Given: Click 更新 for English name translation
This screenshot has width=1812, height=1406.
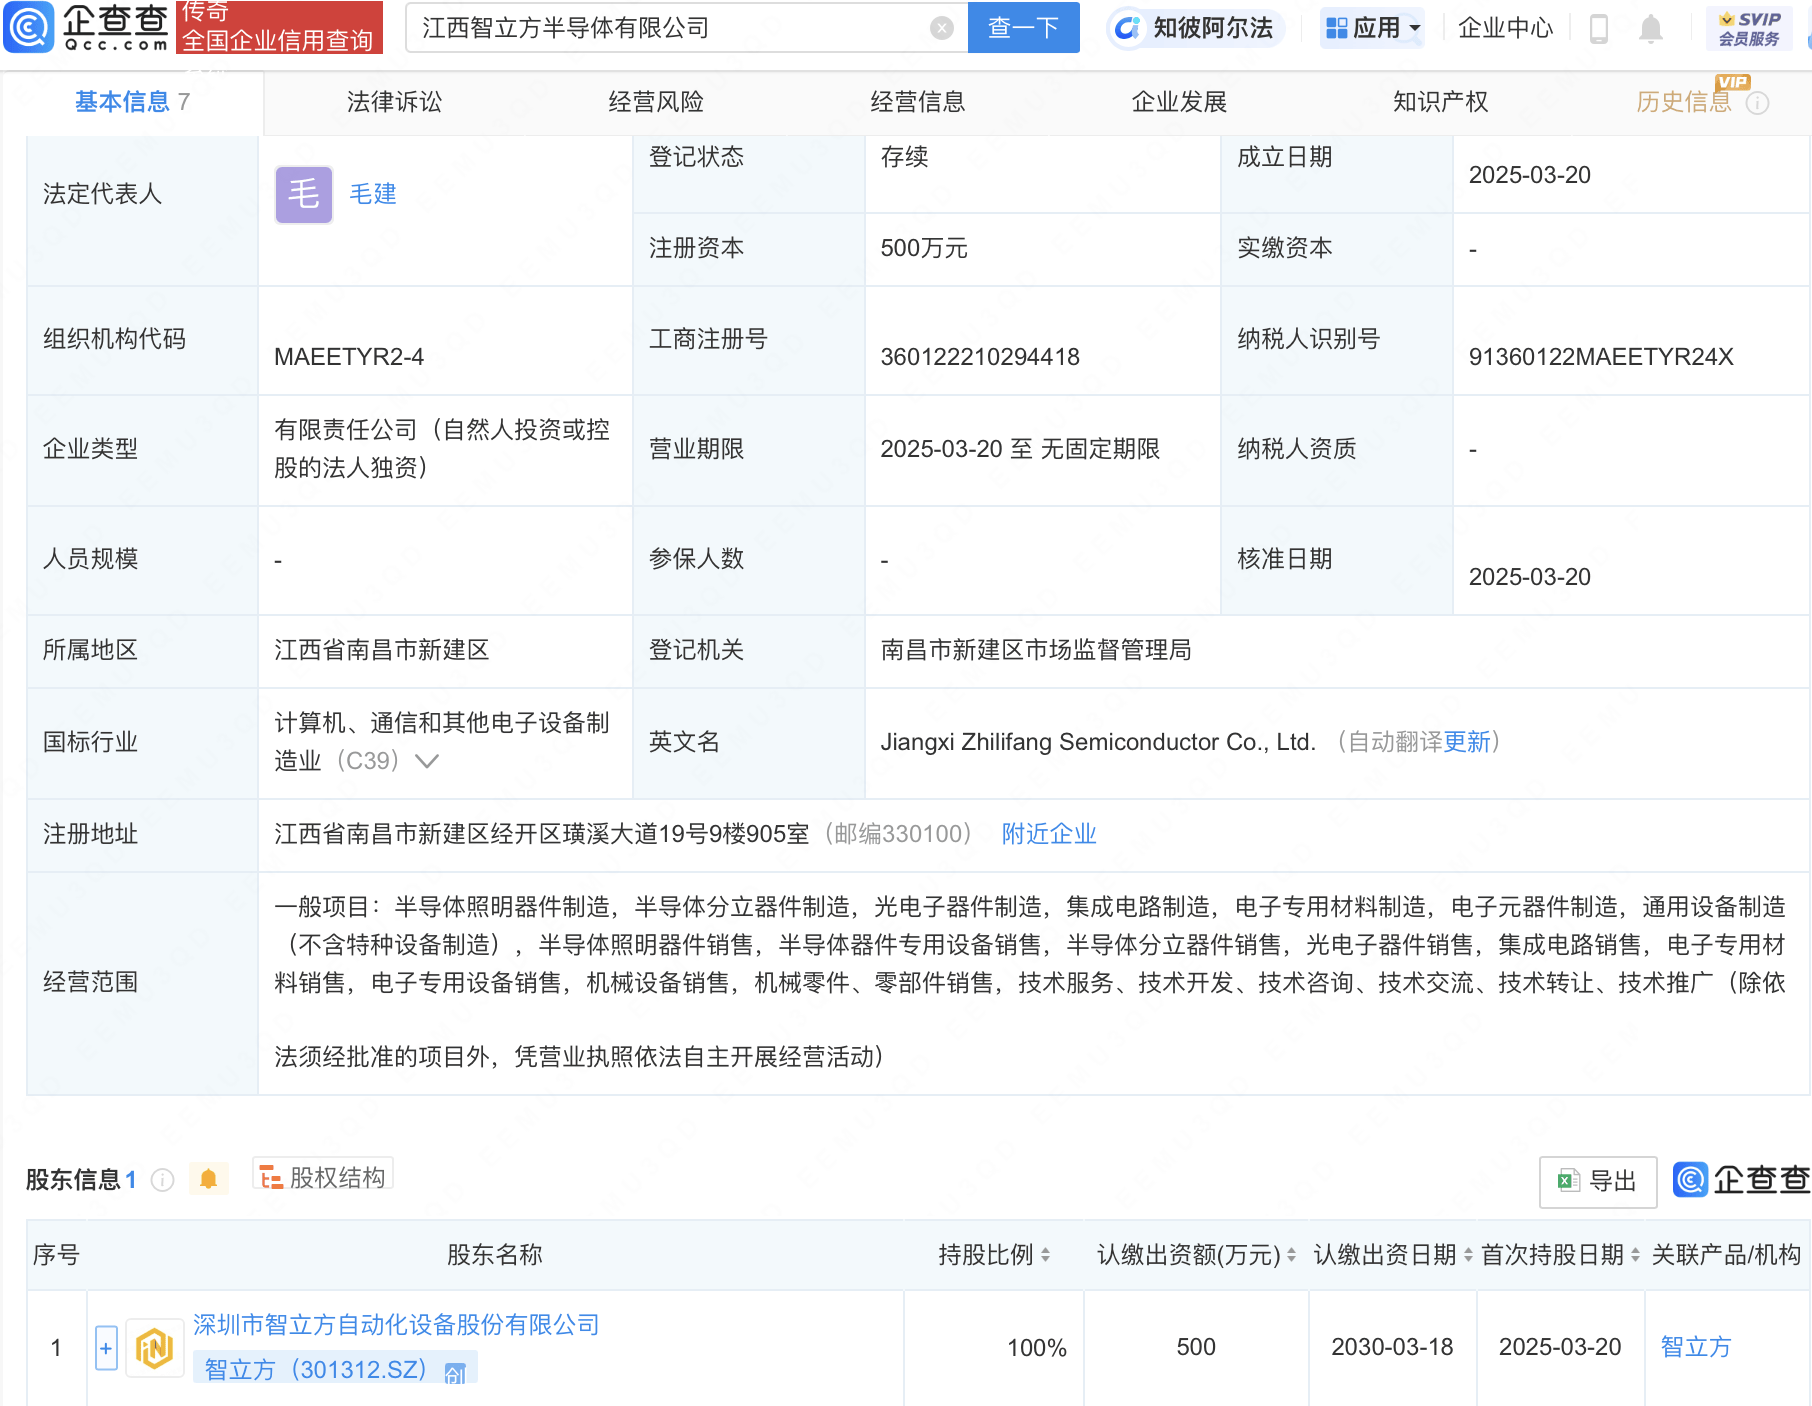Looking at the screenshot, I should (1467, 742).
